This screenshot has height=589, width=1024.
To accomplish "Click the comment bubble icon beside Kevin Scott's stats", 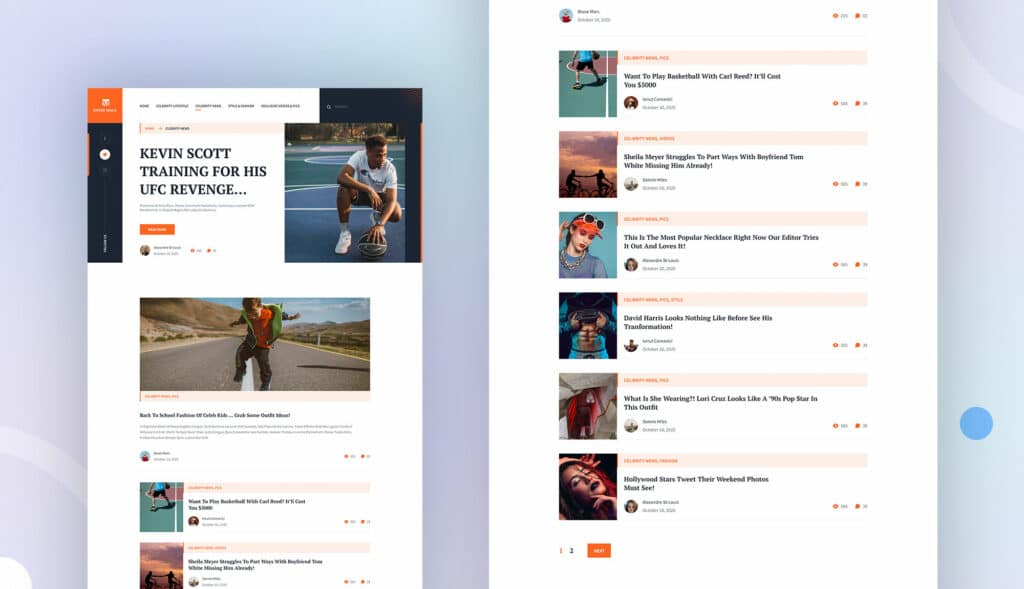I will [209, 250].
